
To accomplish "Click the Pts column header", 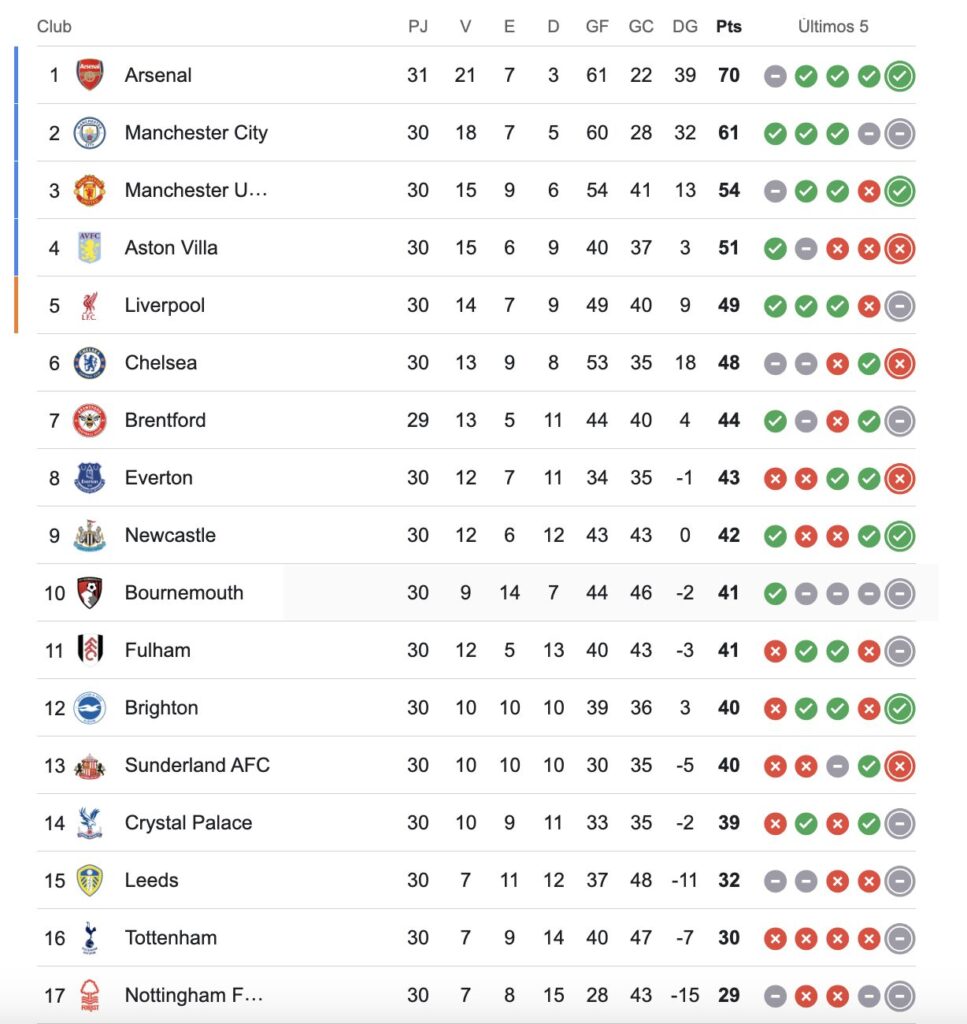I will click(728, 27).
